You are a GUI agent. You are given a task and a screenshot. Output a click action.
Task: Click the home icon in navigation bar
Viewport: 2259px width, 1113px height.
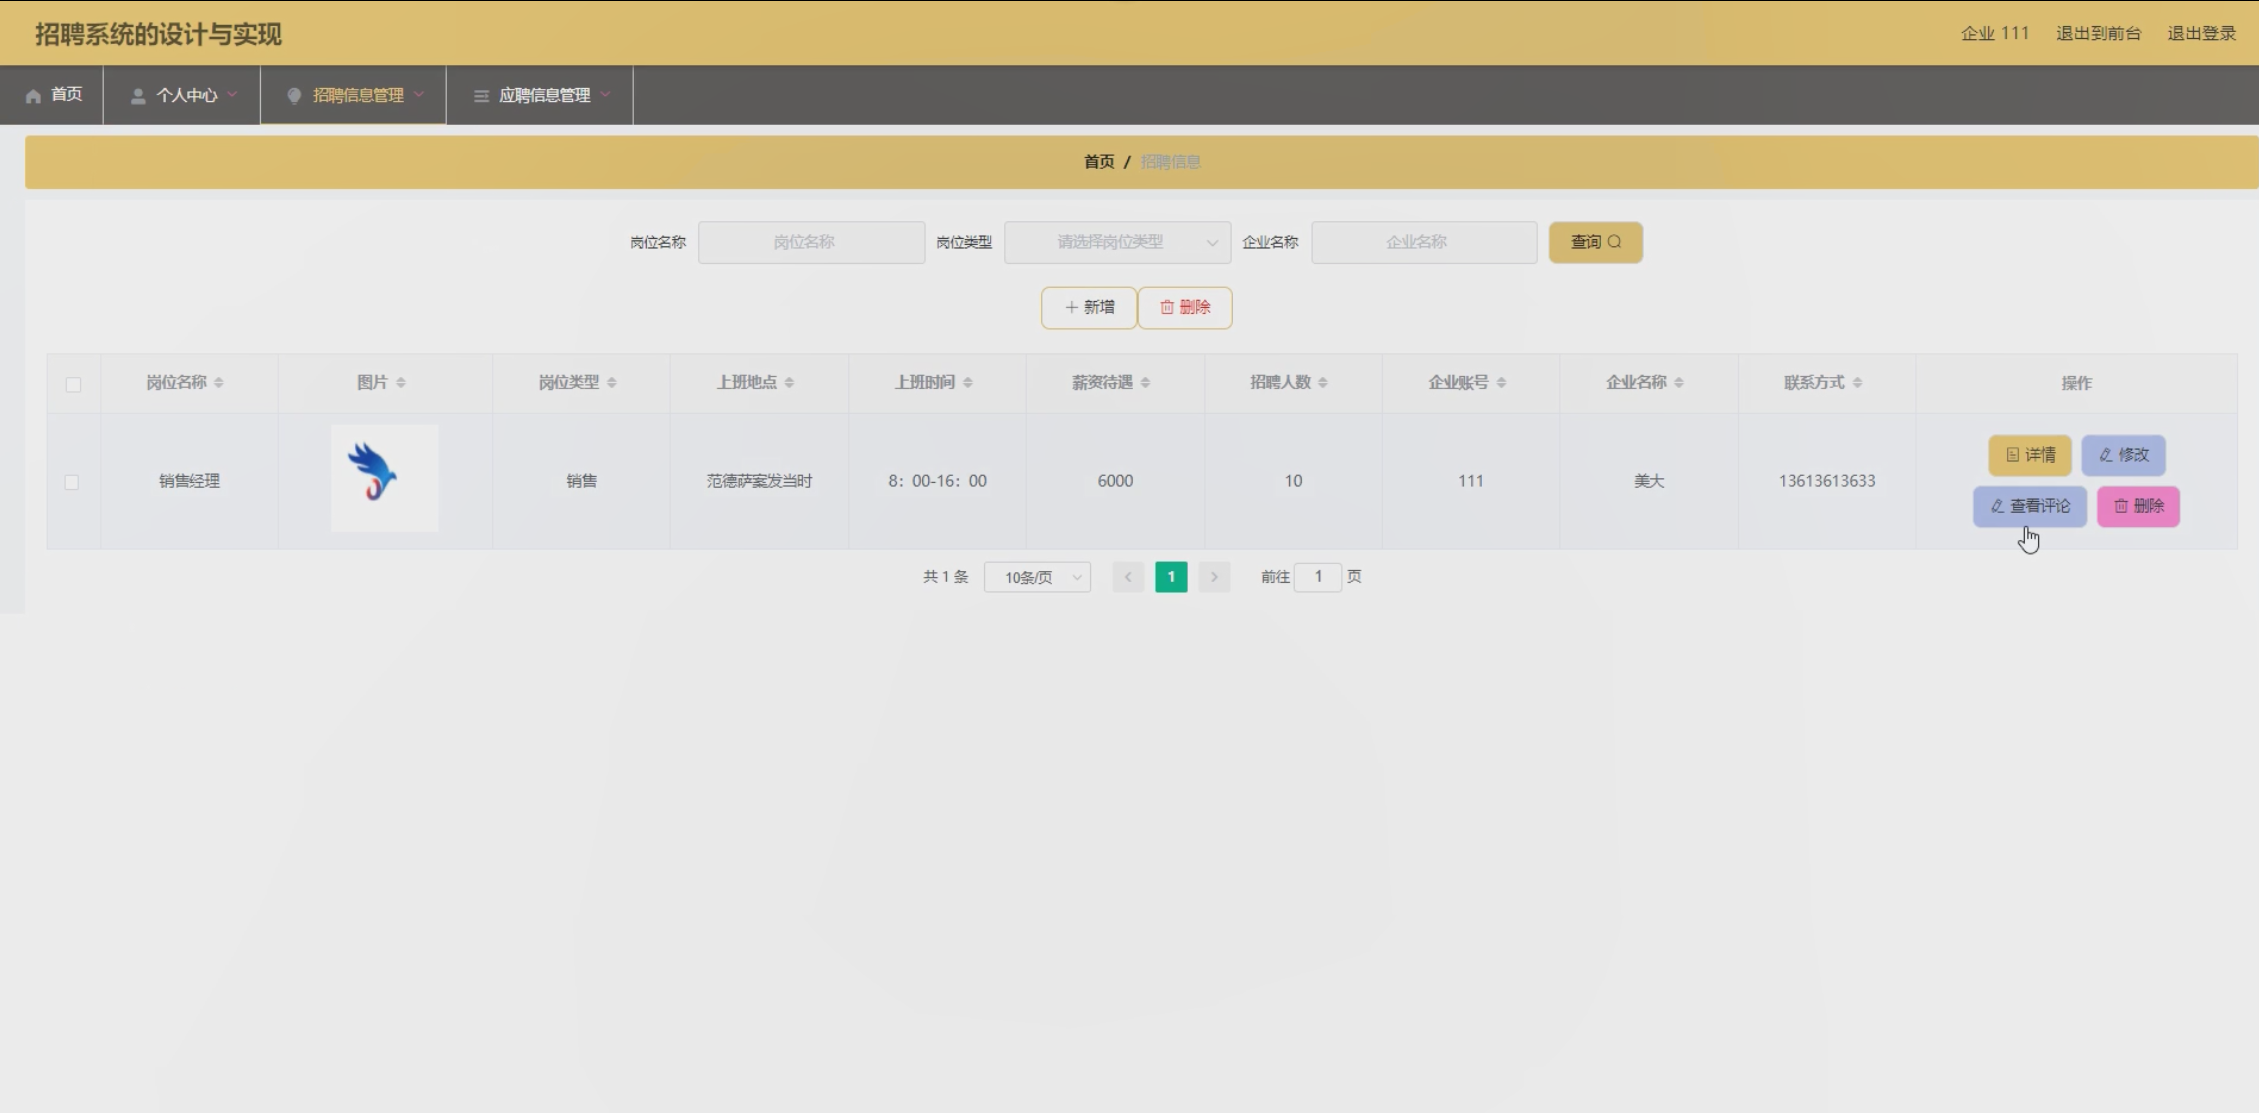pyautogui.click(x=34, y=96)
